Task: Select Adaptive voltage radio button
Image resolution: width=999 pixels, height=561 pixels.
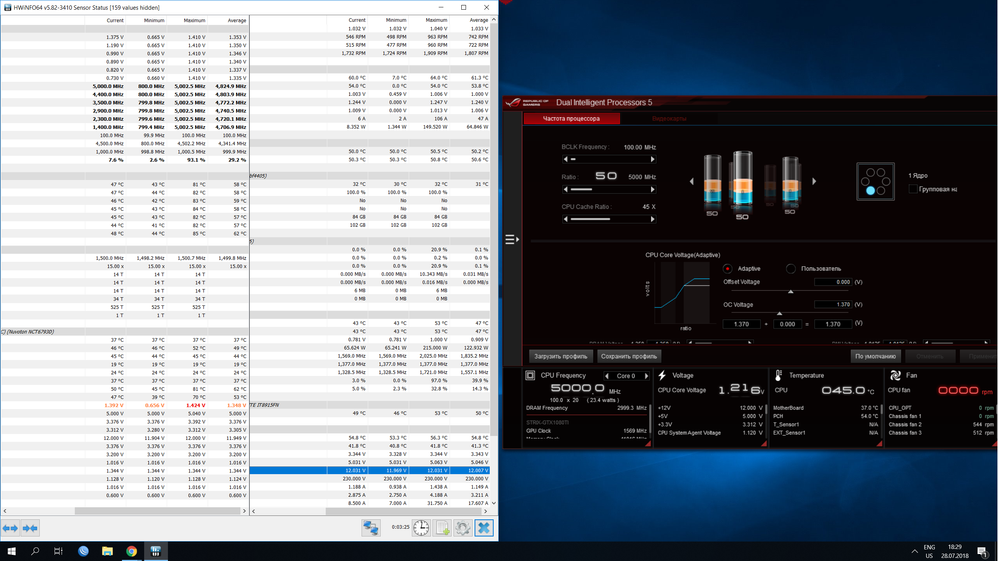Action: (x=727, y=269)
